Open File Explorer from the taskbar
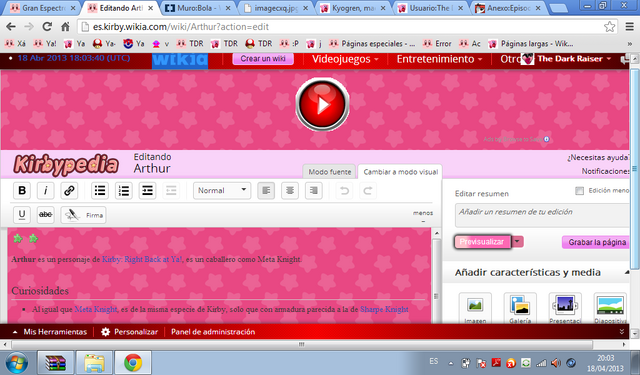The height and width of the screenshot is (375, 640). pyautogui.click(x=94, y=363)
